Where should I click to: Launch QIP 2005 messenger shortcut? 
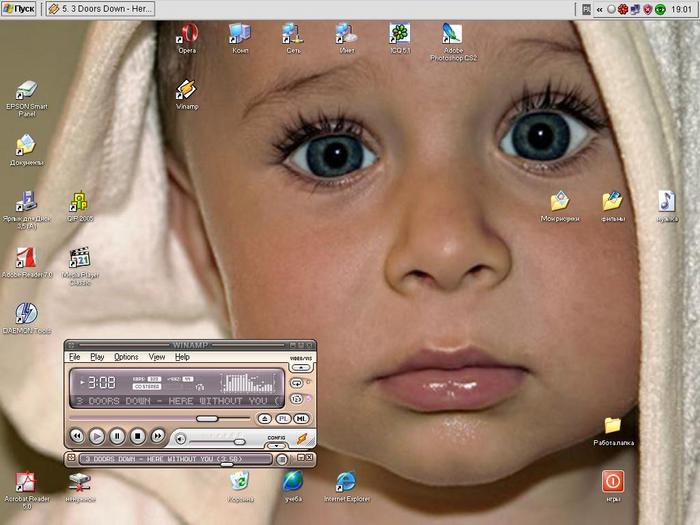[80, 206]
